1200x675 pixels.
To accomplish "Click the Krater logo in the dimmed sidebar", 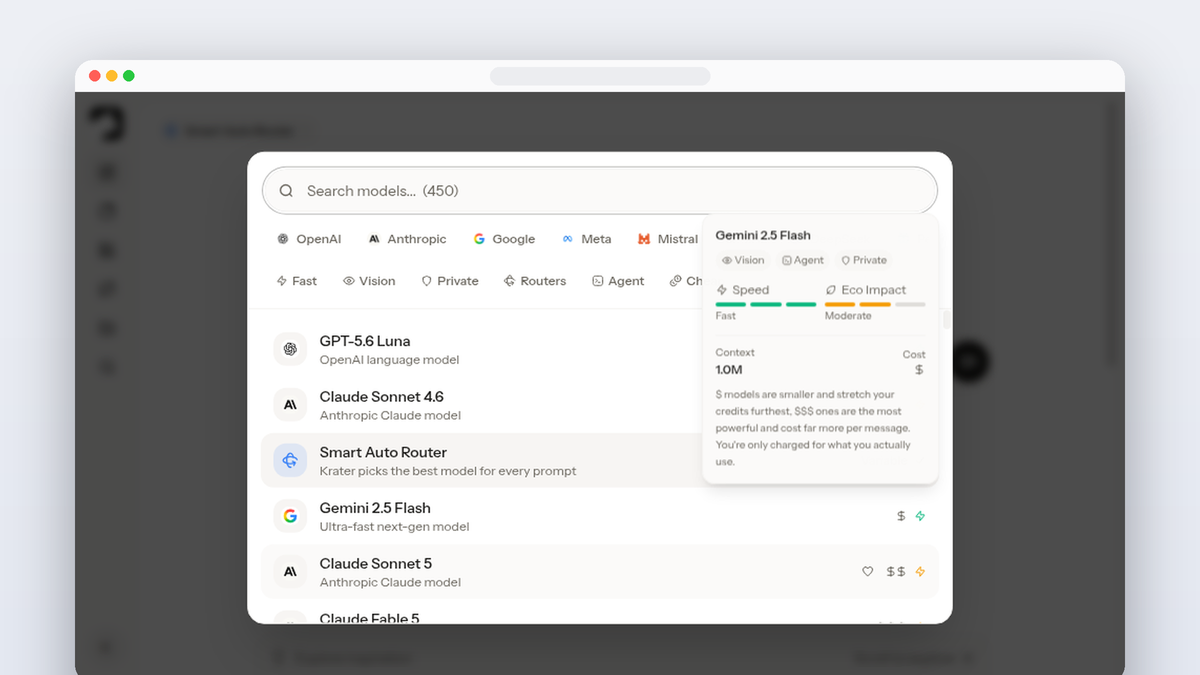I will (x=107, y=125).
